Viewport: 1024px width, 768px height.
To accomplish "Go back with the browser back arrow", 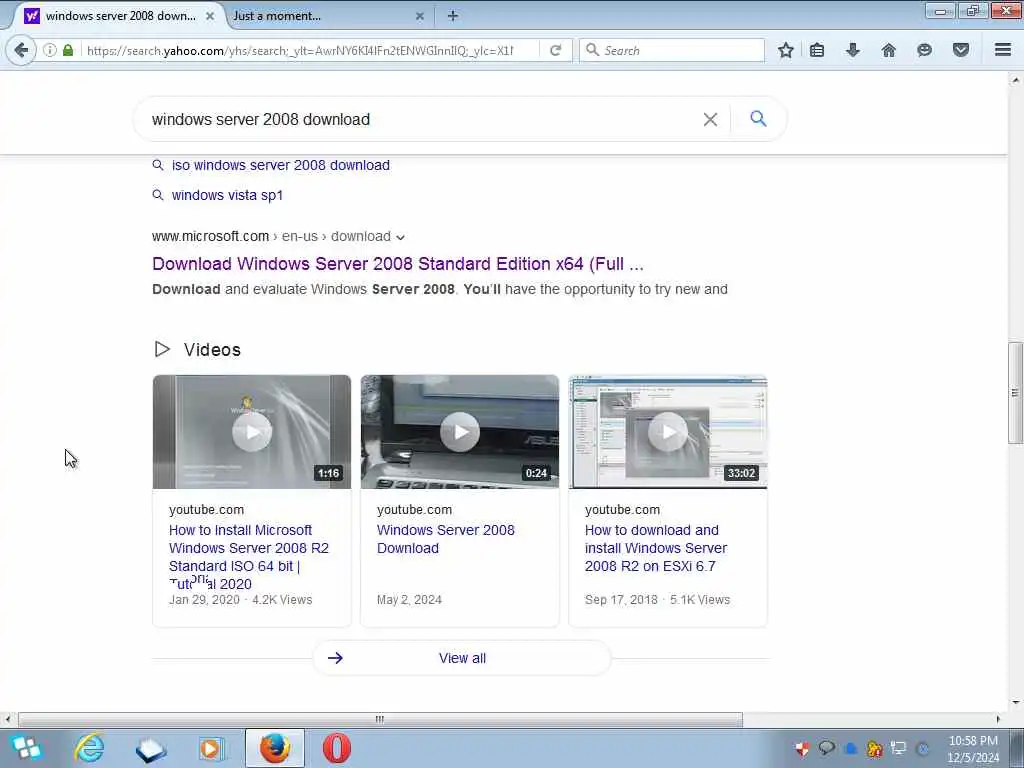I will (21, 50).
